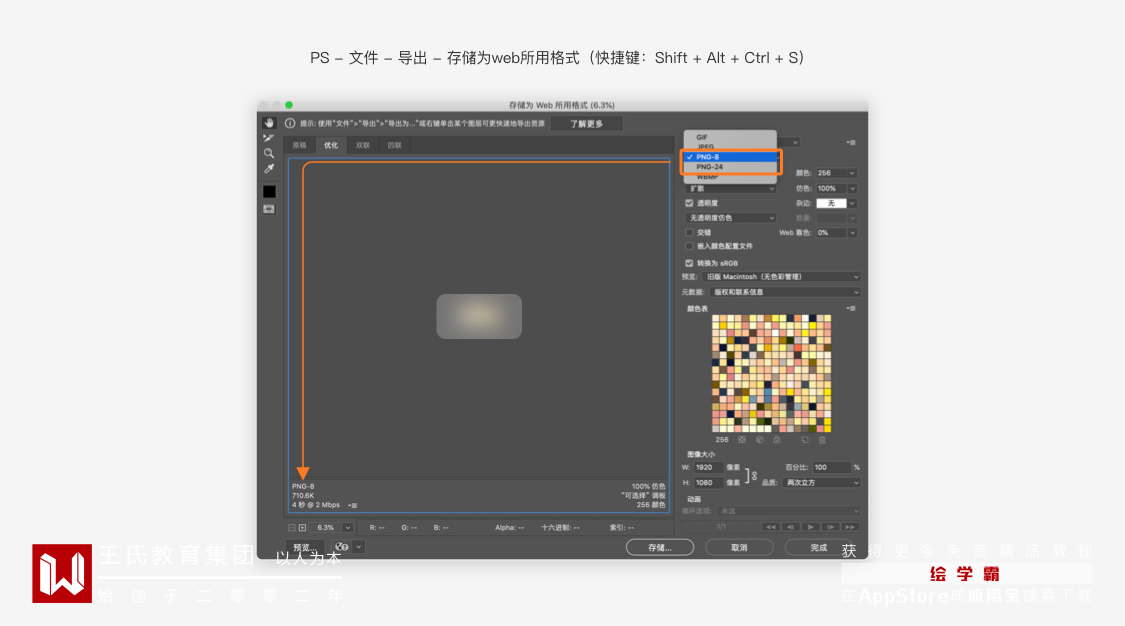Choose PNG-24 from the format list
Screen dimensions: 1125x626
(x=730, y=167)
